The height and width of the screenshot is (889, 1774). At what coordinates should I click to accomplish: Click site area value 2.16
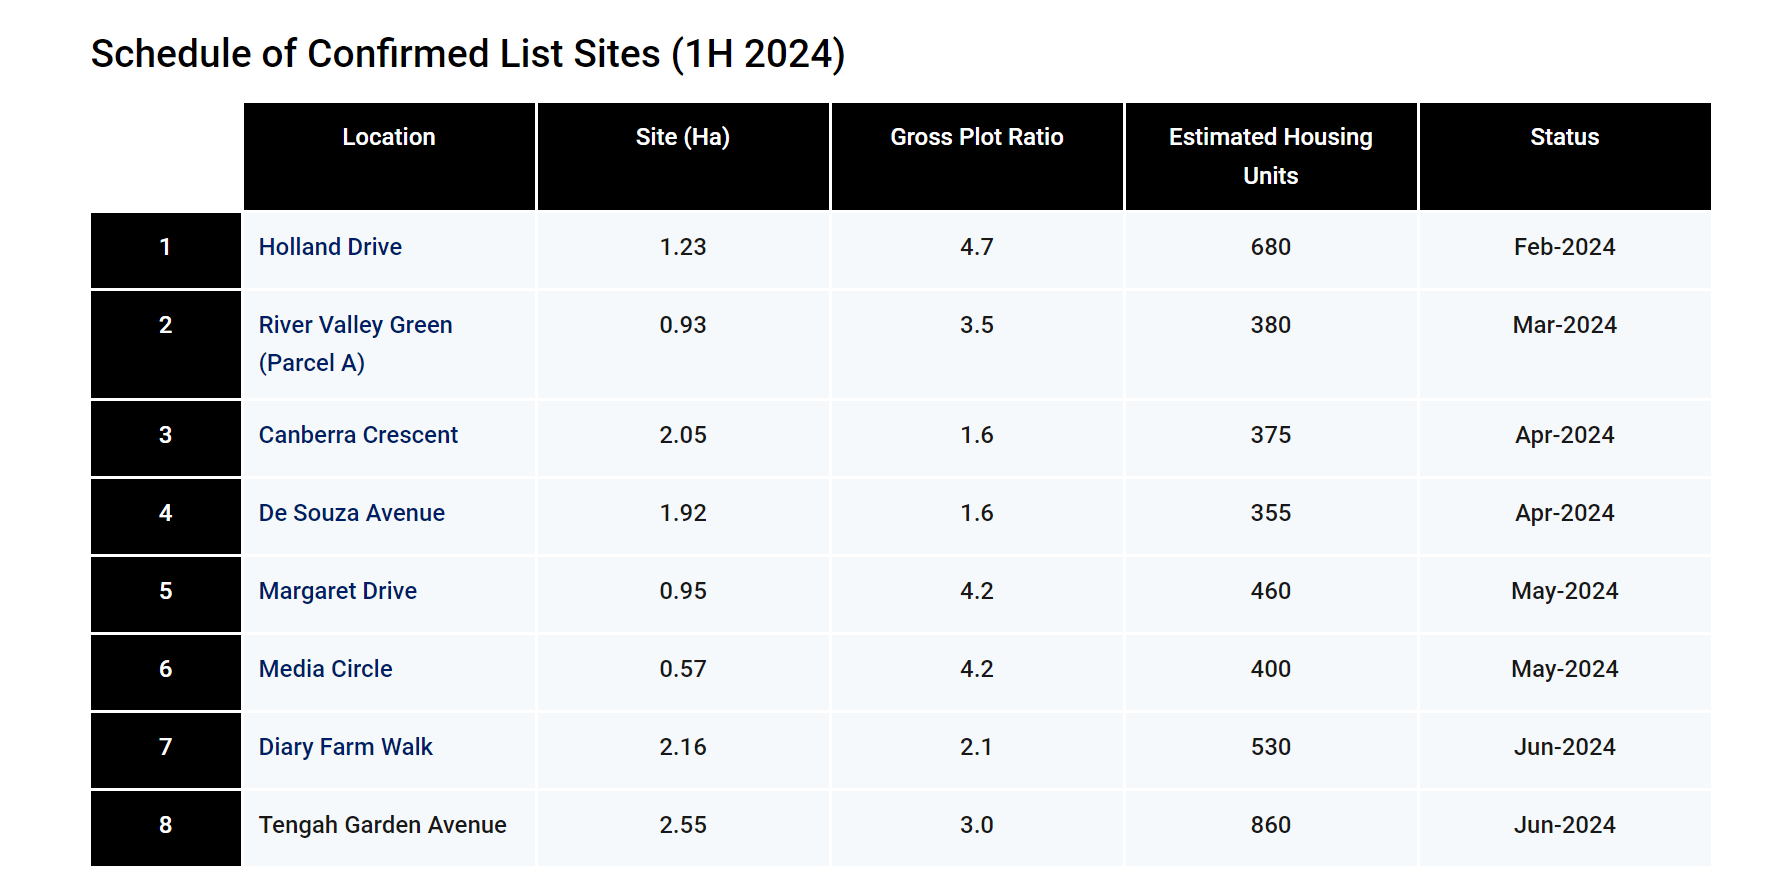pyautogui.click(x=683, y=747)
